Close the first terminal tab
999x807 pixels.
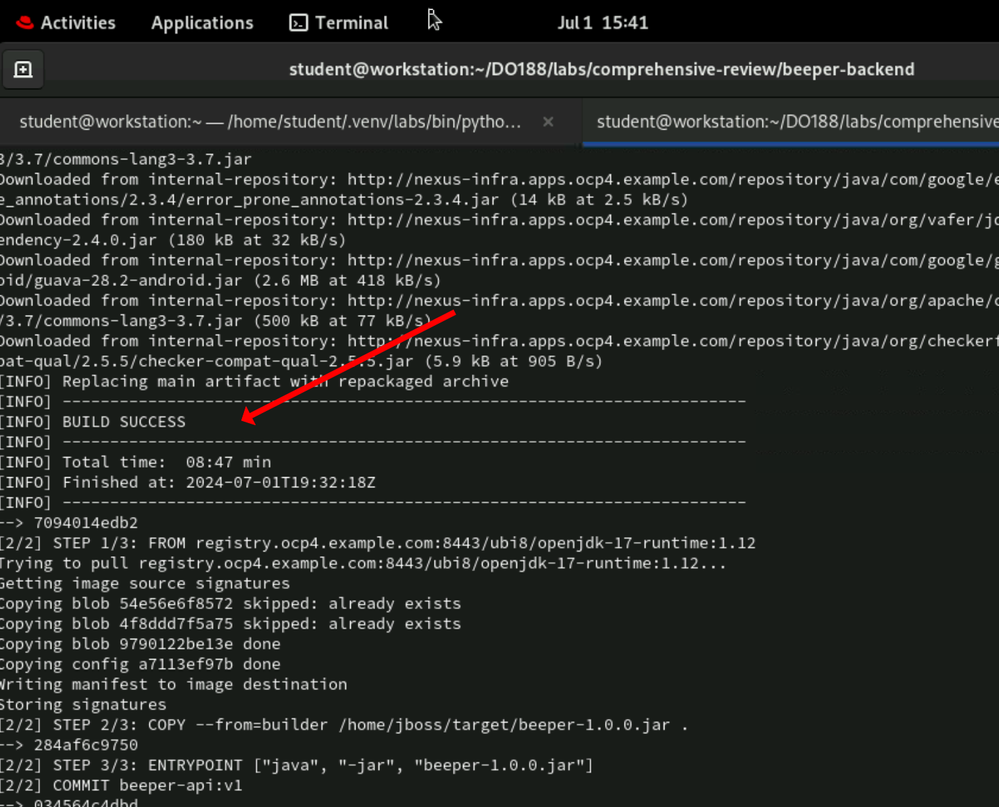coord(548,122)
